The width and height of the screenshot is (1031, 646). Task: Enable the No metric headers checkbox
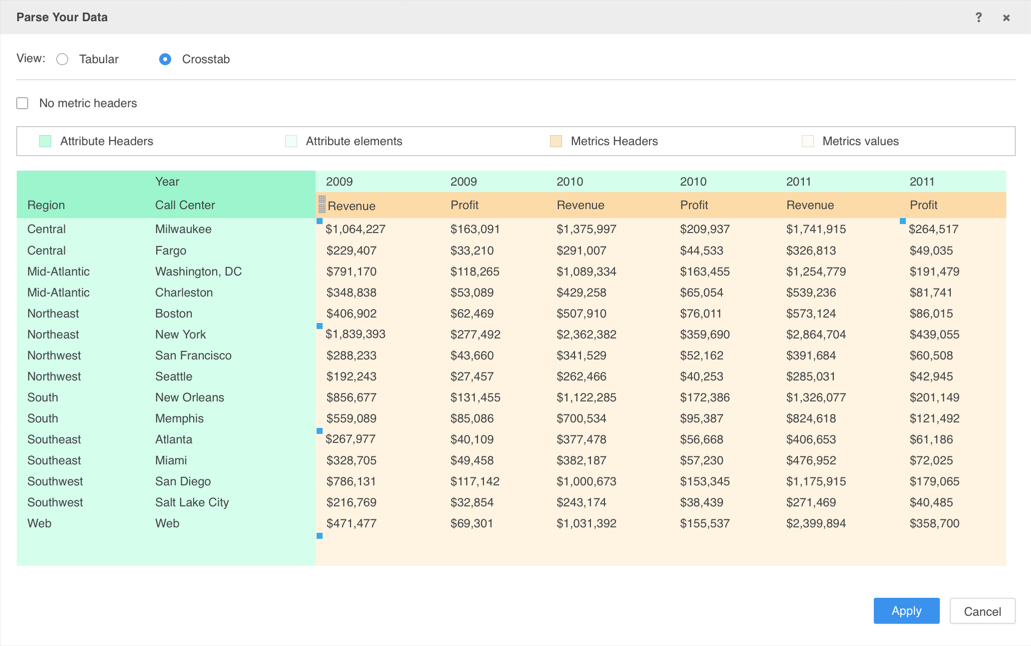pyautogui.click(x=22, y=103)
